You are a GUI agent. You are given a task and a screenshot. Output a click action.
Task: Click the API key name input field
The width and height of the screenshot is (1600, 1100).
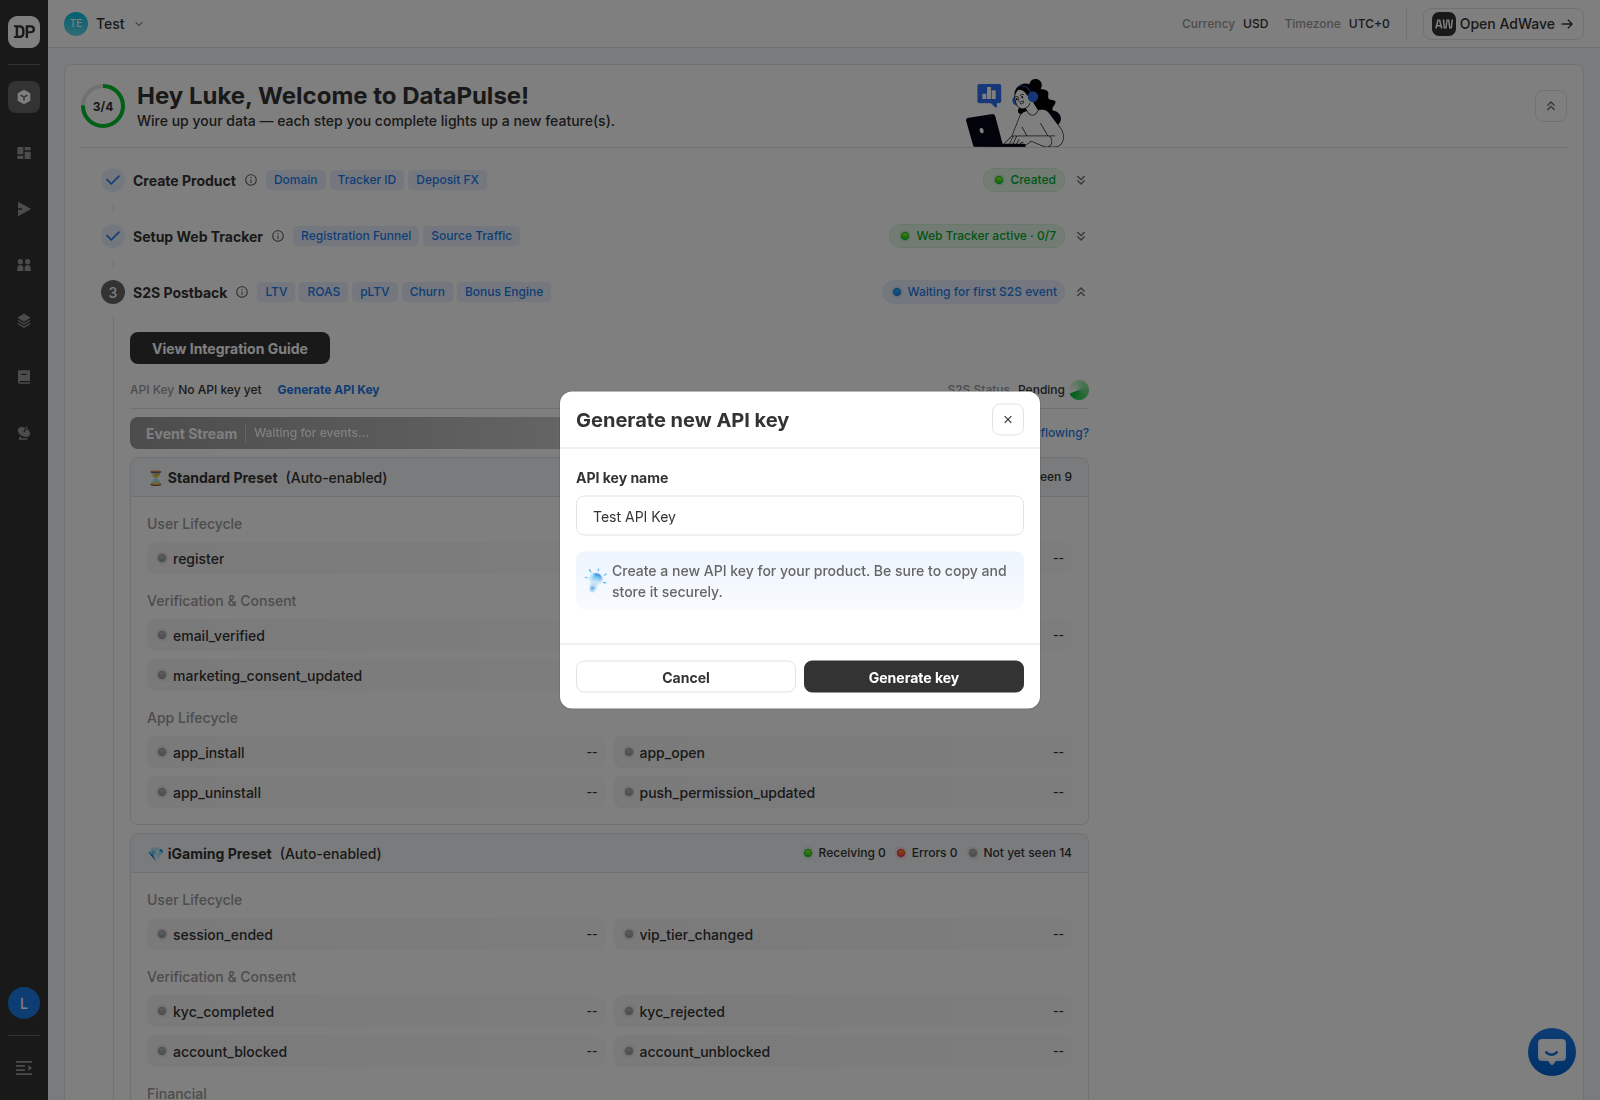800,516
